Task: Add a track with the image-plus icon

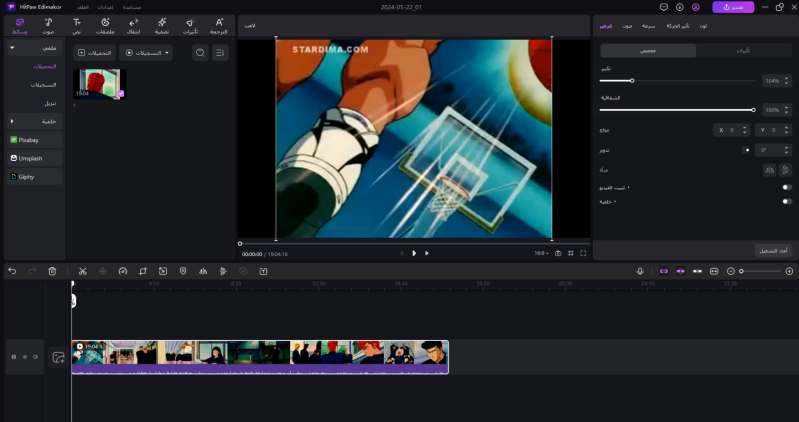Action: [x=59, y=358]
